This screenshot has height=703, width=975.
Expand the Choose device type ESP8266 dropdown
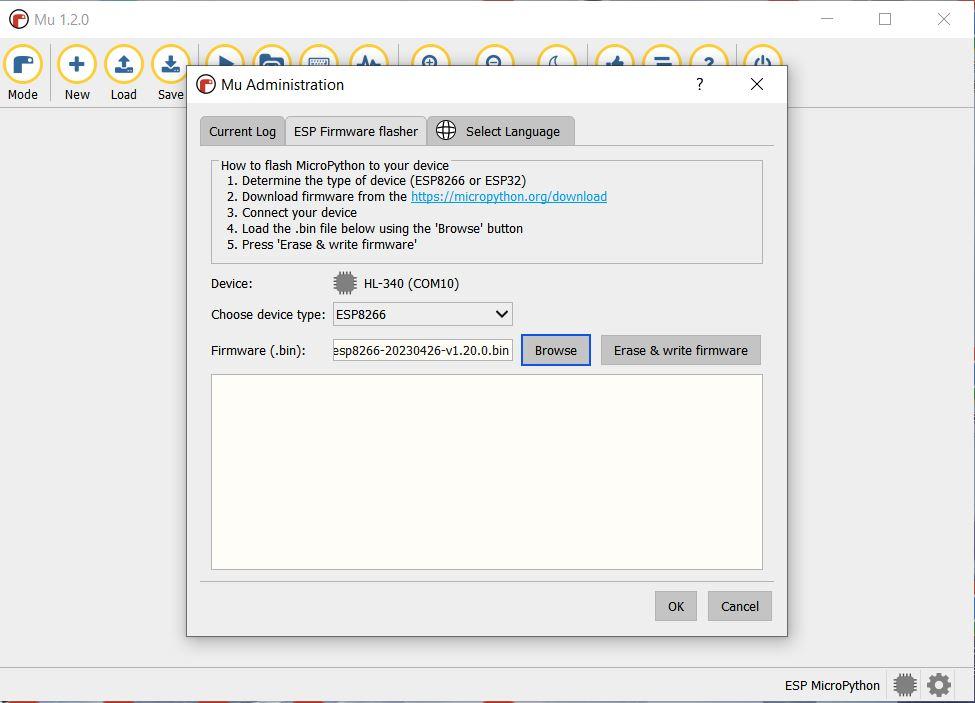coord(423,315)
